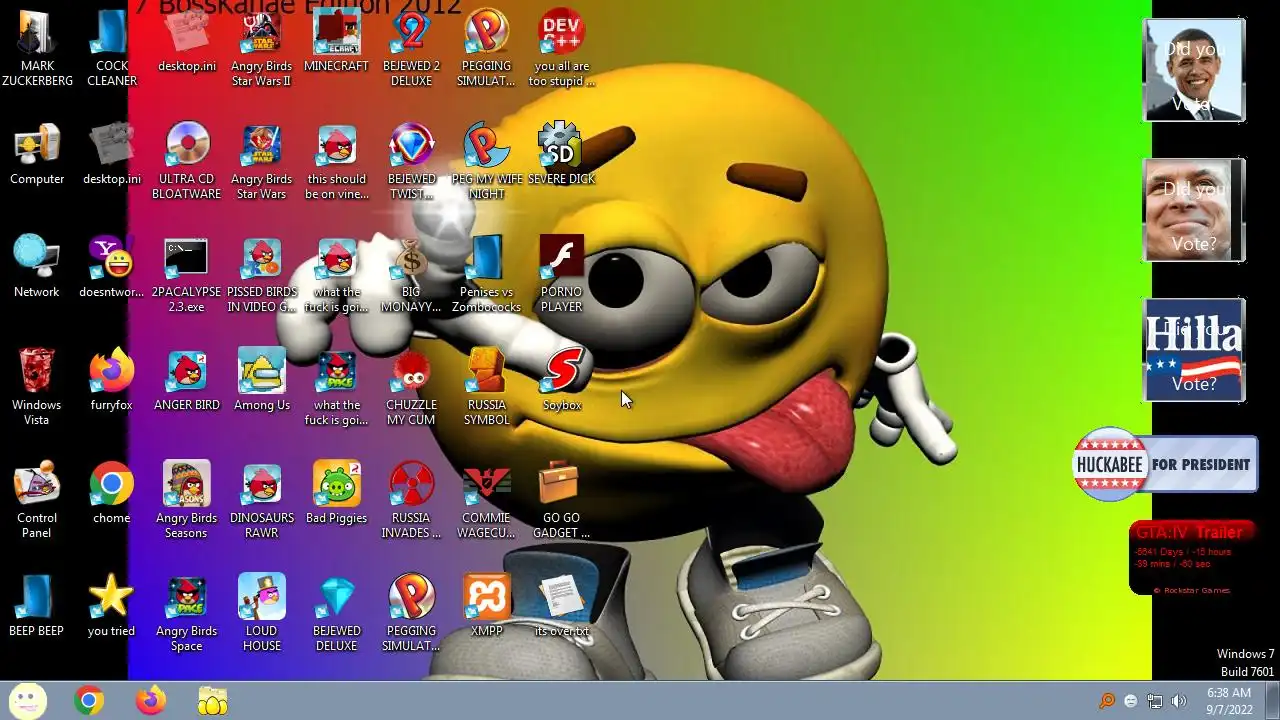Open the doesntwor... Yahoo messenger icon
The image size is (1280, 720).
(112, 267)
